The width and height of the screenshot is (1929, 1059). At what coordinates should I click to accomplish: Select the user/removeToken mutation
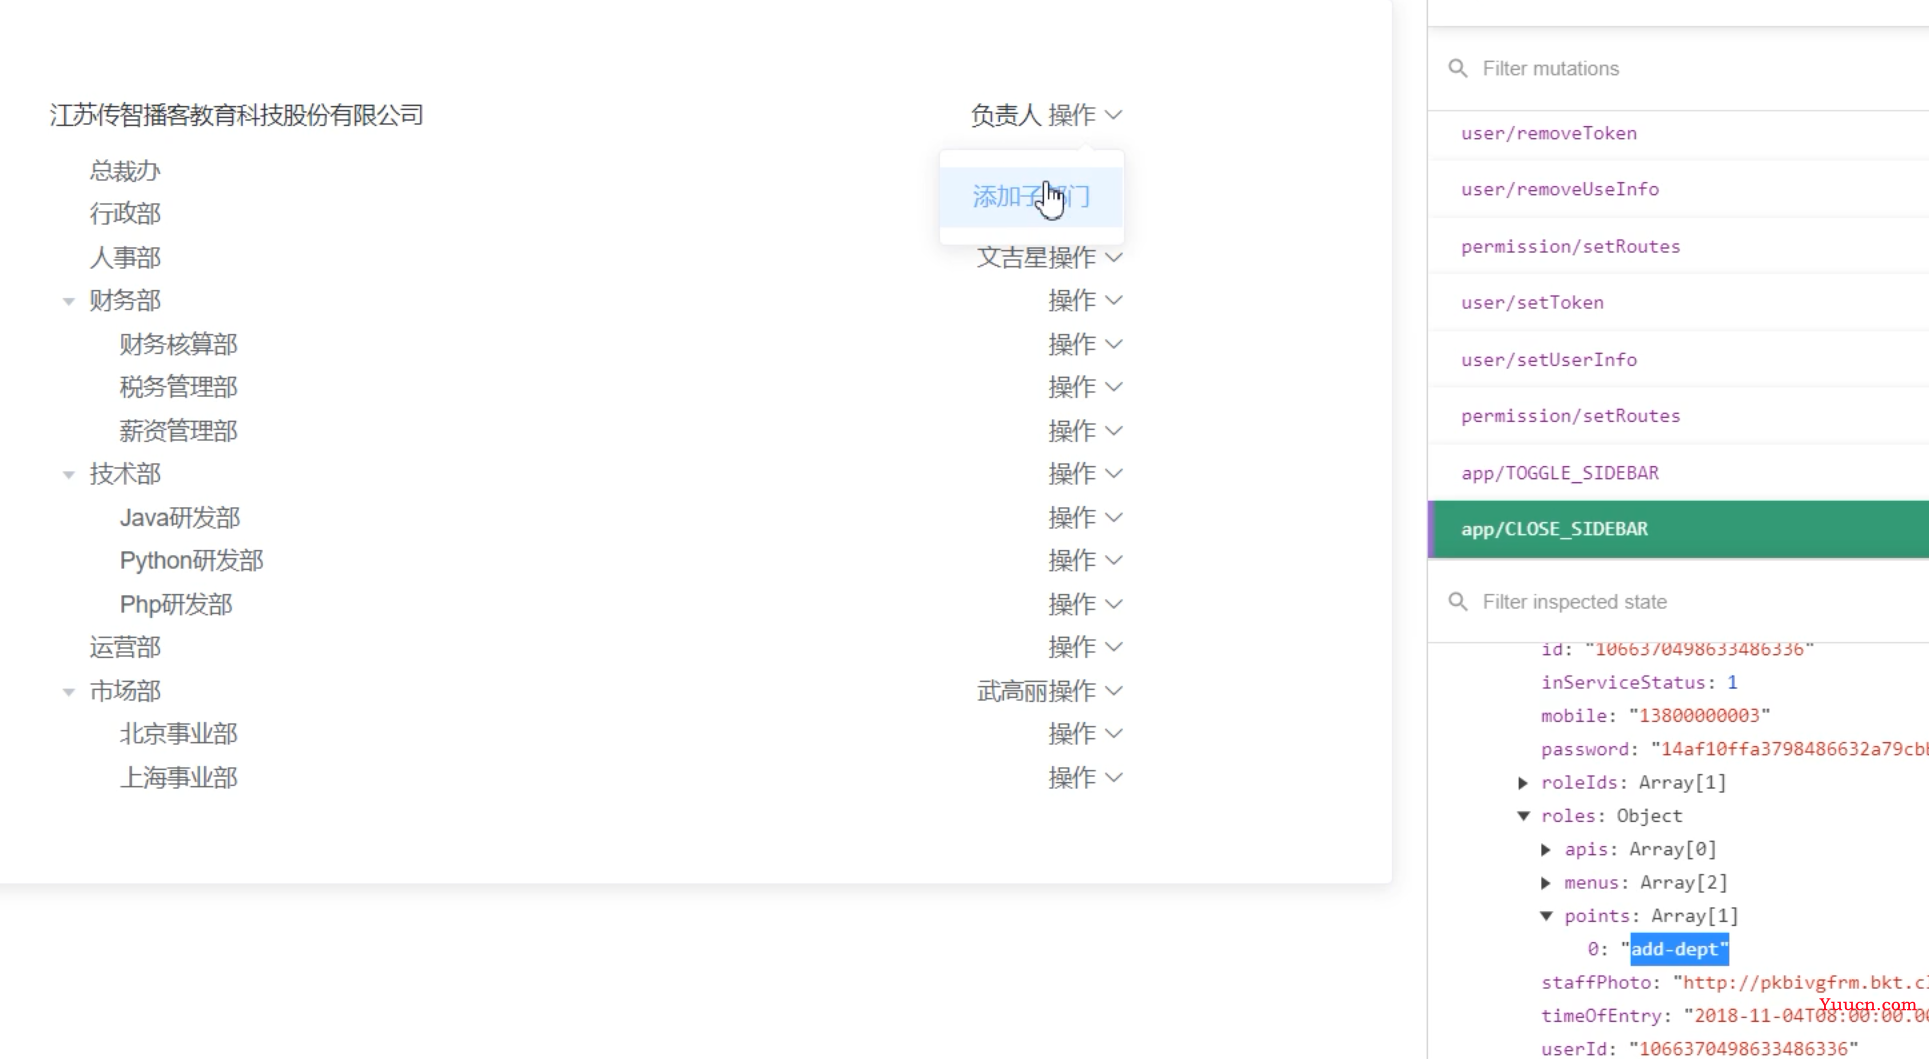[x=1678, y=133]
